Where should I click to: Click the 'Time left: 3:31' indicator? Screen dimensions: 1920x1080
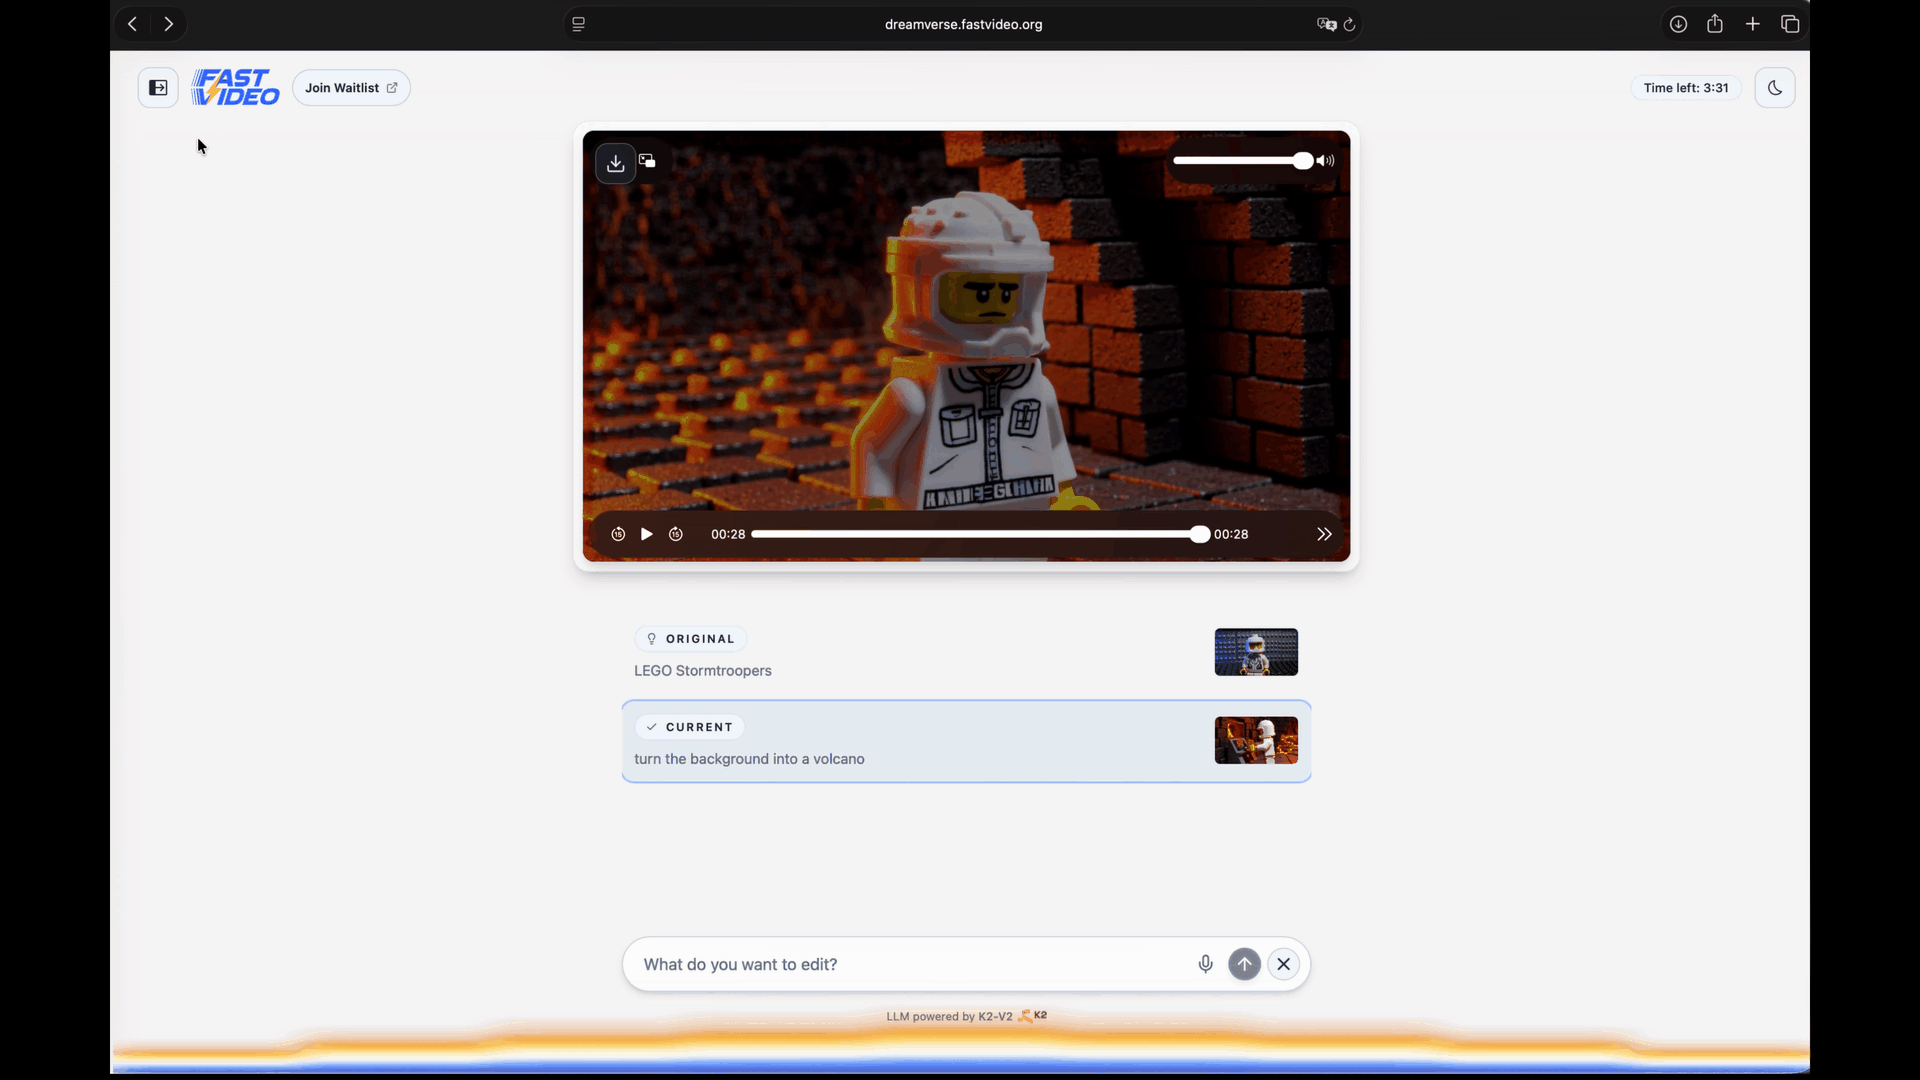[x=1686, y=88]
